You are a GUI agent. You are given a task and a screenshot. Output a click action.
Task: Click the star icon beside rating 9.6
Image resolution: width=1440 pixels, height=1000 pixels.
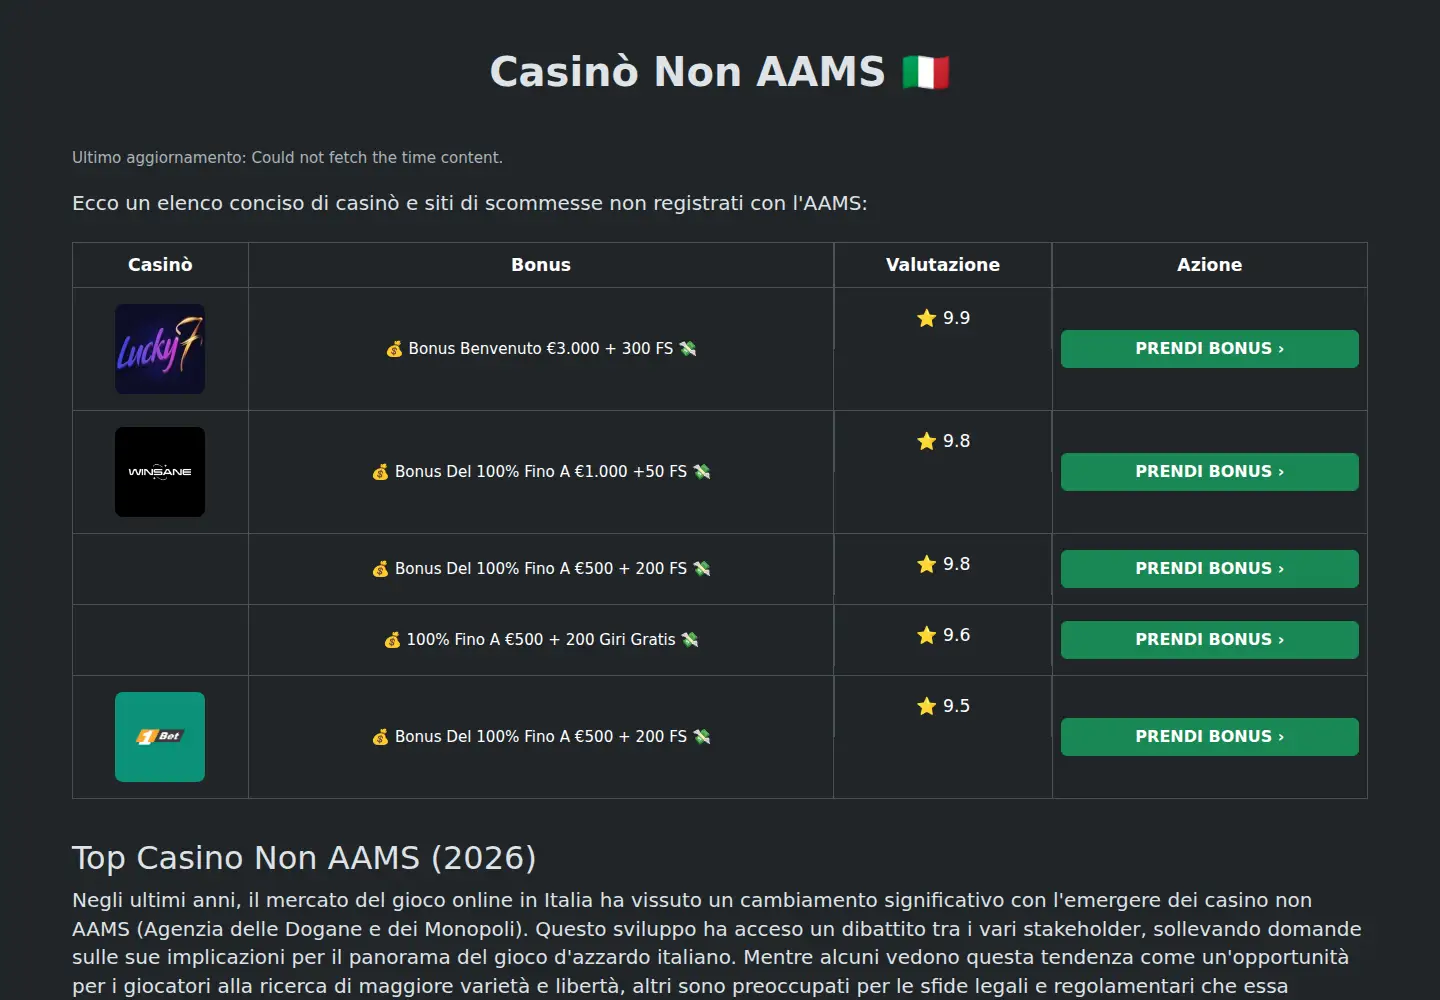click(927, 635)
